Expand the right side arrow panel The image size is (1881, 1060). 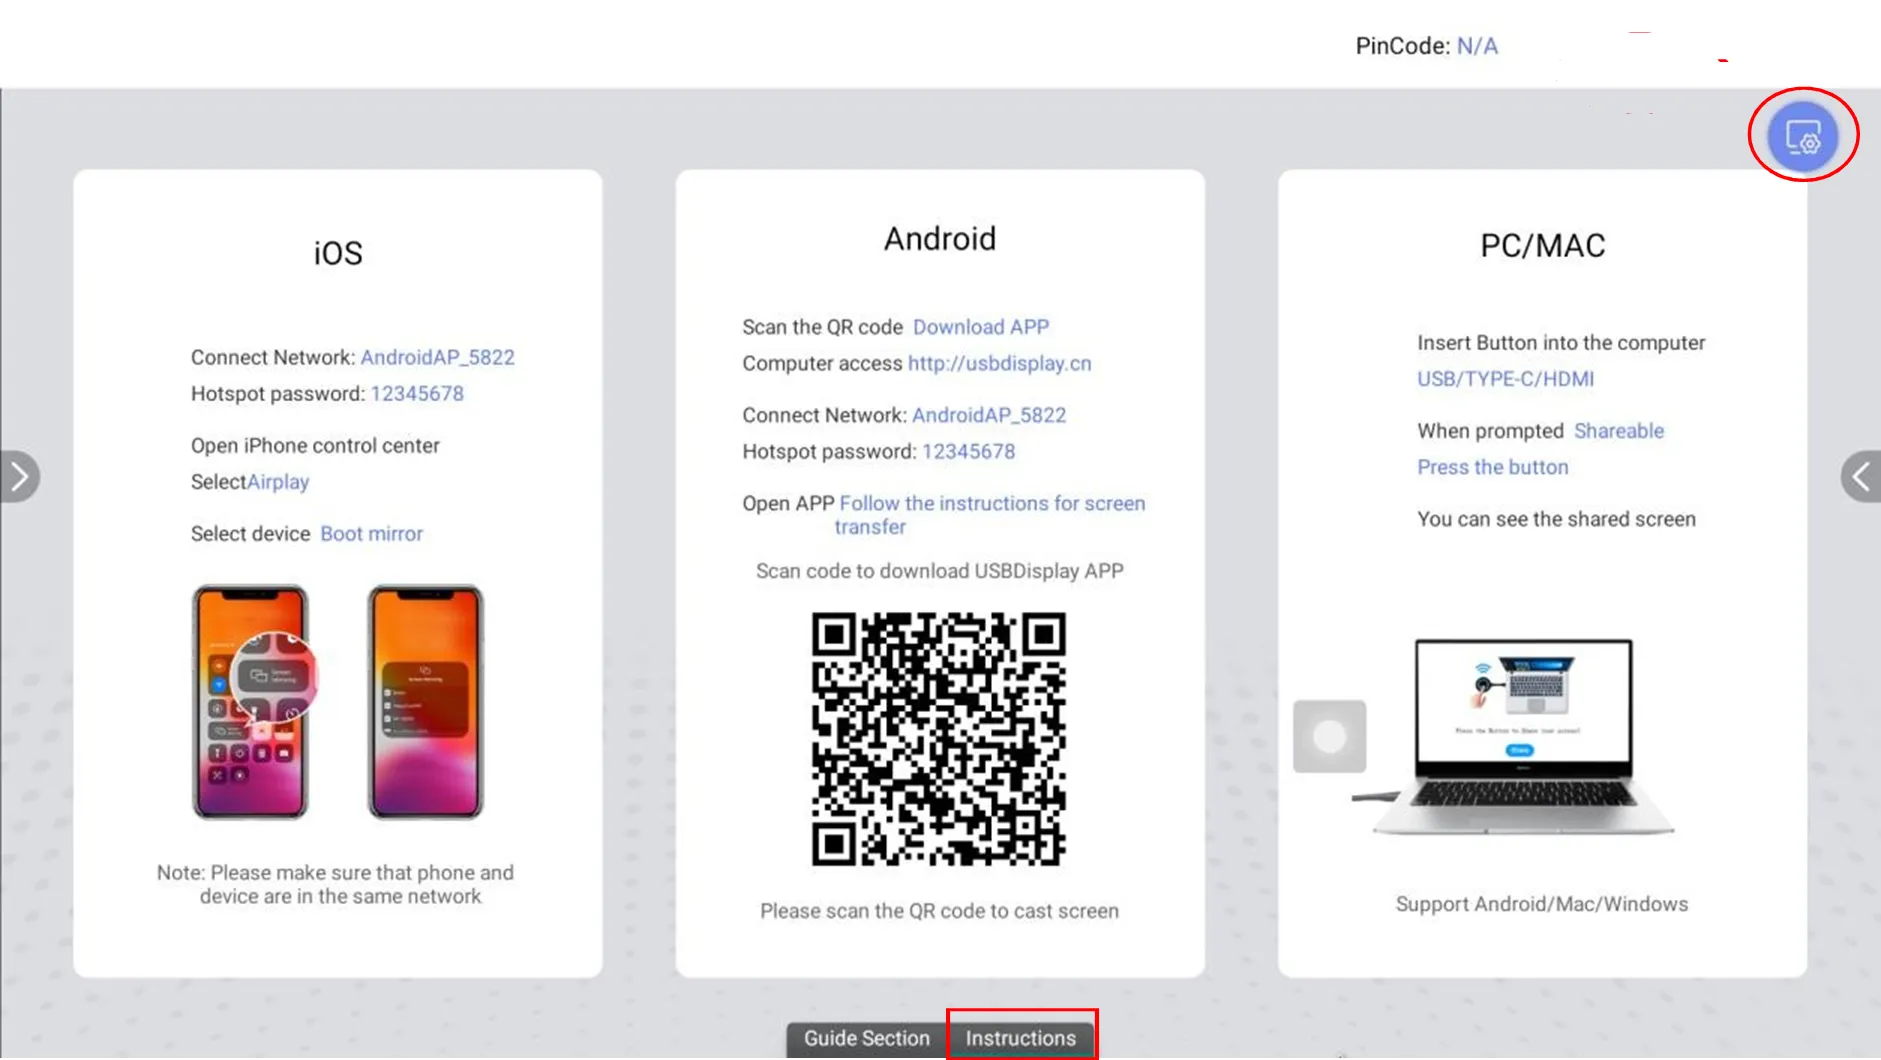(x=1860, y=477)
